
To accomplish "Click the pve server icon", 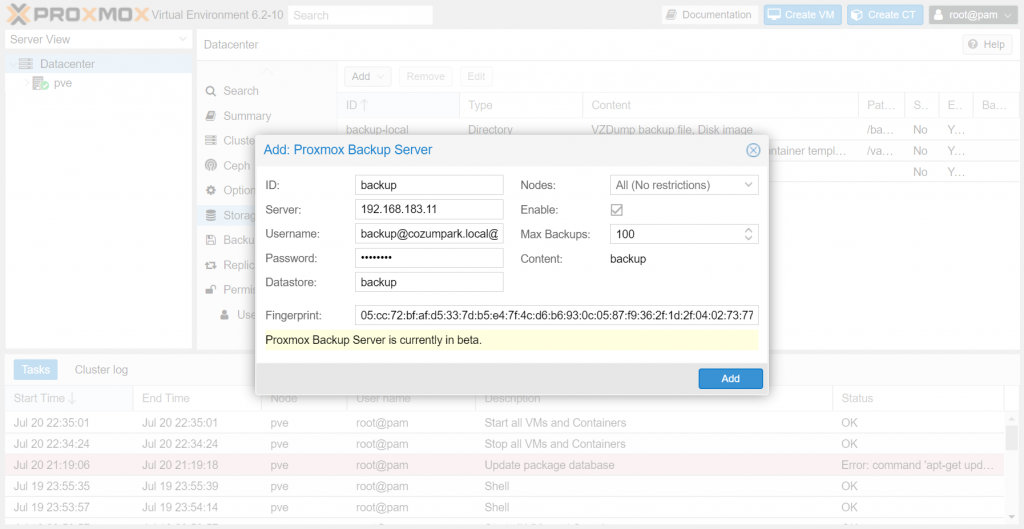I will [x=40, y=83].
